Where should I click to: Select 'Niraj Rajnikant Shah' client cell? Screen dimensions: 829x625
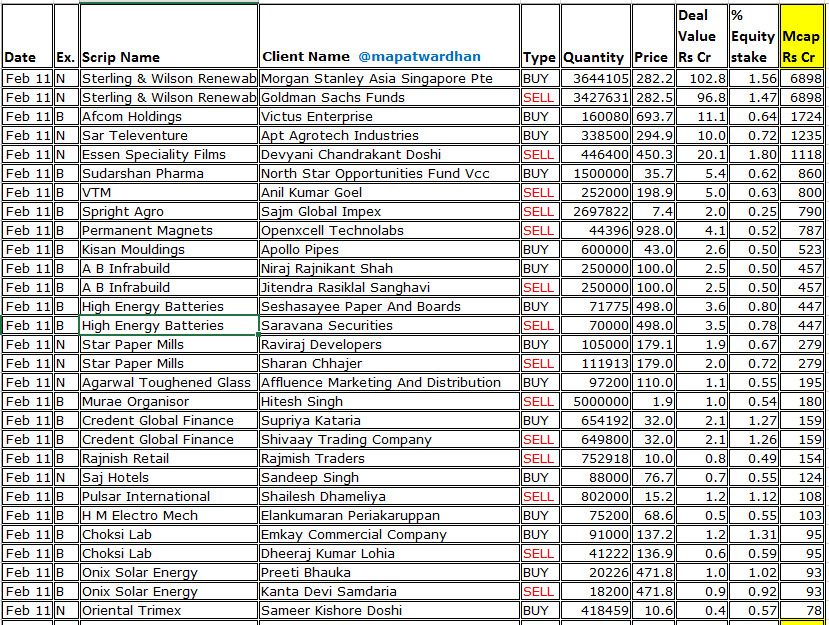tap(390, 269)
